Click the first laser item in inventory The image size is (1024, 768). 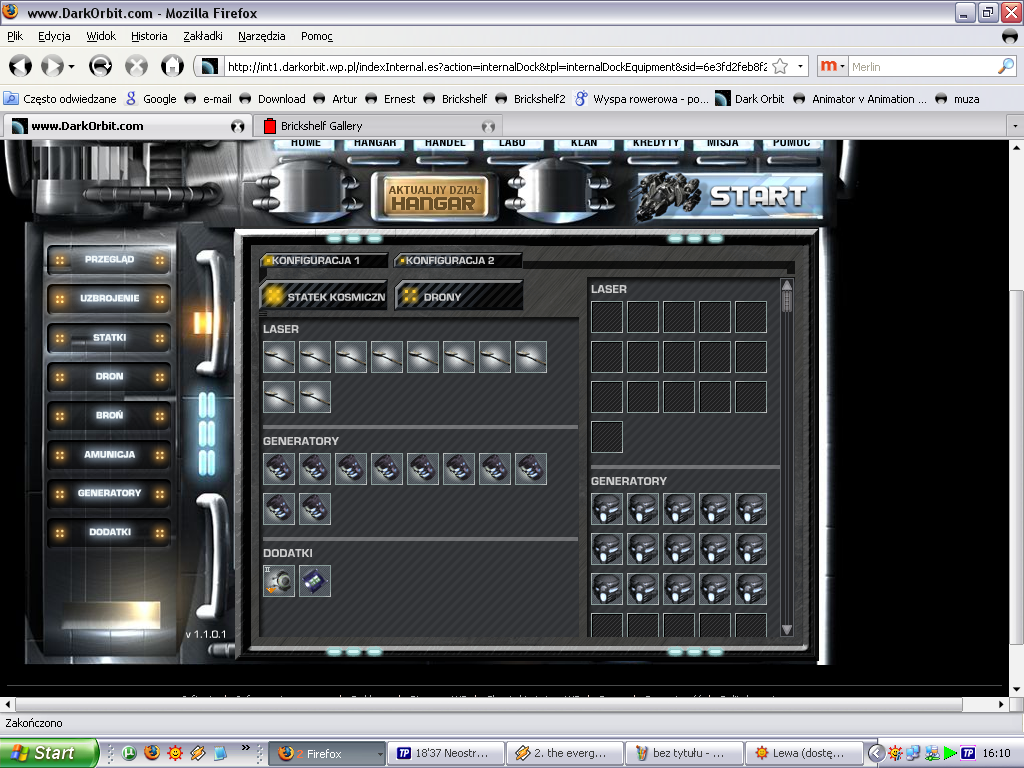279,357
